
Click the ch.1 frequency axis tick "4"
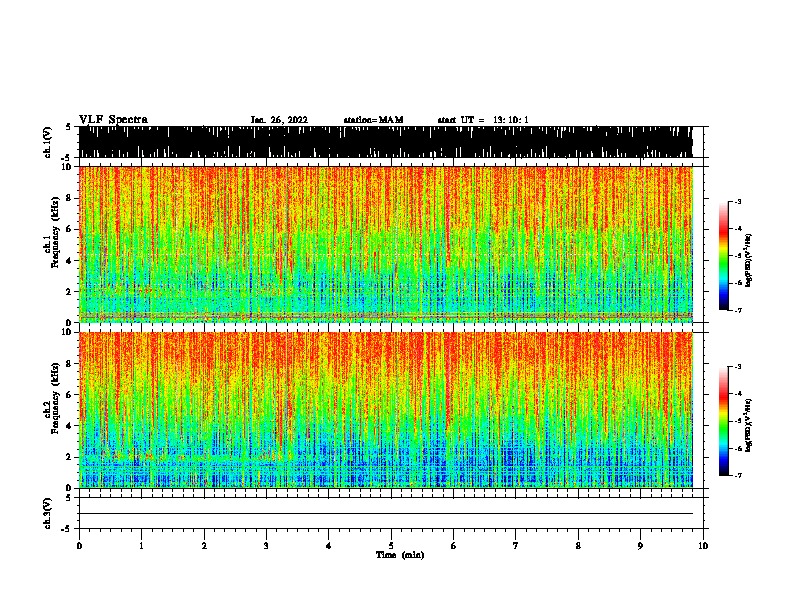click(x=70, y=261)
